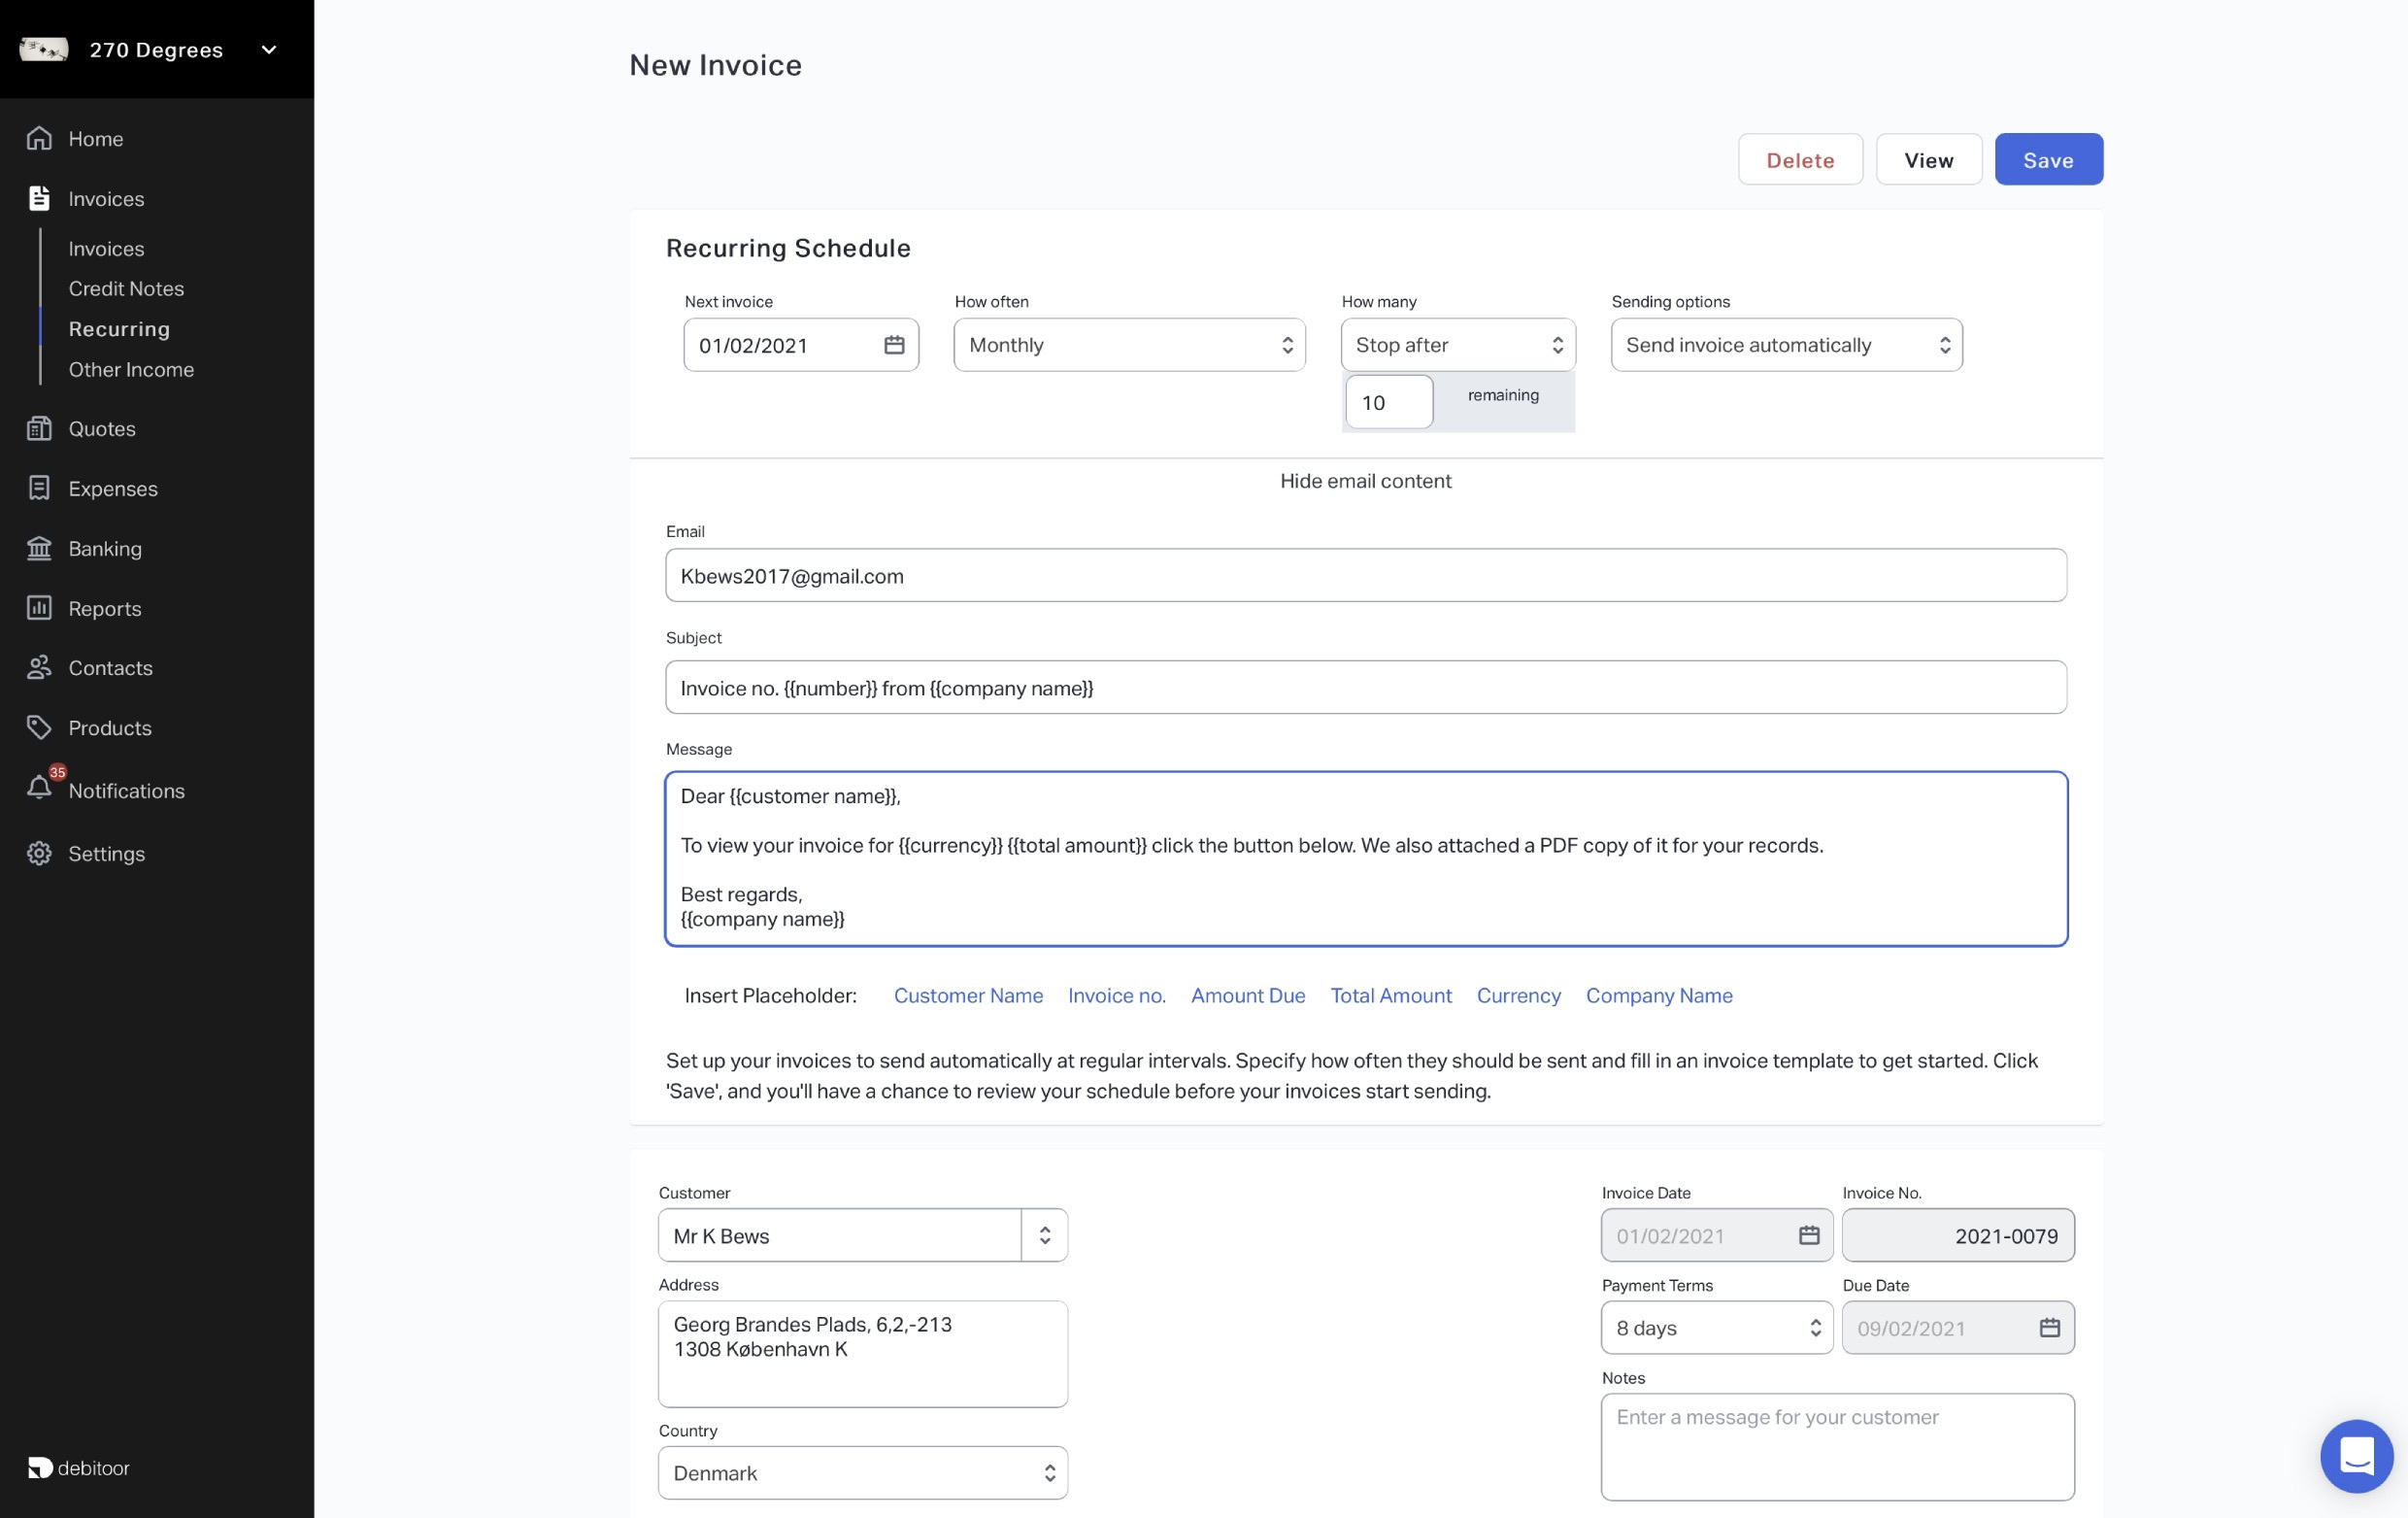Image resolution: width=2408 pixels, height=1518 pixels.
Task: Expand the 270 Degrees company switcher
Action: pos(269,49)
